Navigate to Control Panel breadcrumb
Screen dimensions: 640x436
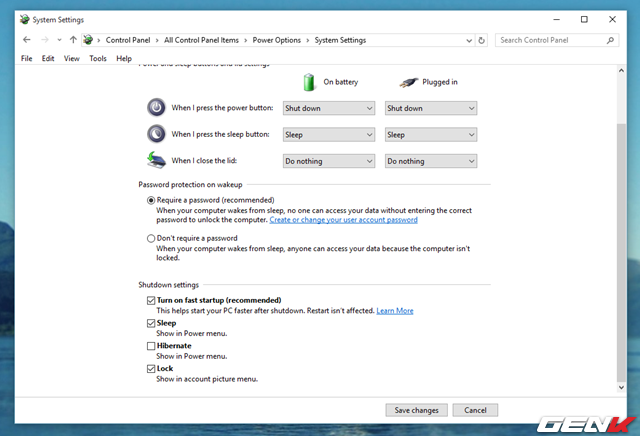(x=128, y=40)
